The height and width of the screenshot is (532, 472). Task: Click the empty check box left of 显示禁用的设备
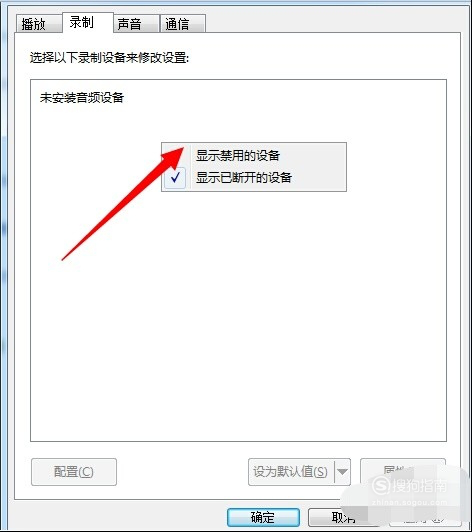click(x=175, y=156)
